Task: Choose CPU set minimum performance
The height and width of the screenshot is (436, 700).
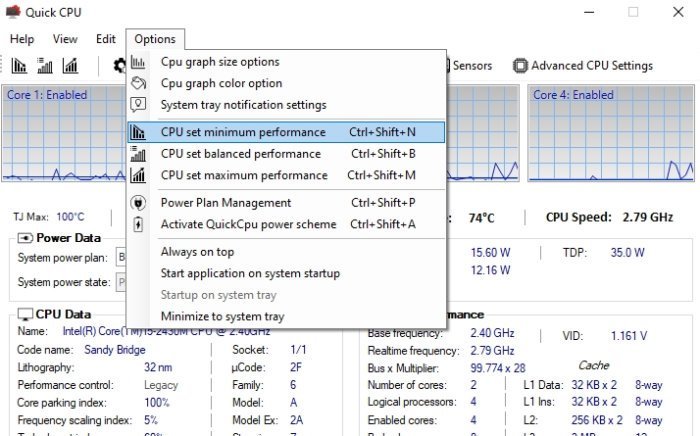Action: (x=286, y=132)
